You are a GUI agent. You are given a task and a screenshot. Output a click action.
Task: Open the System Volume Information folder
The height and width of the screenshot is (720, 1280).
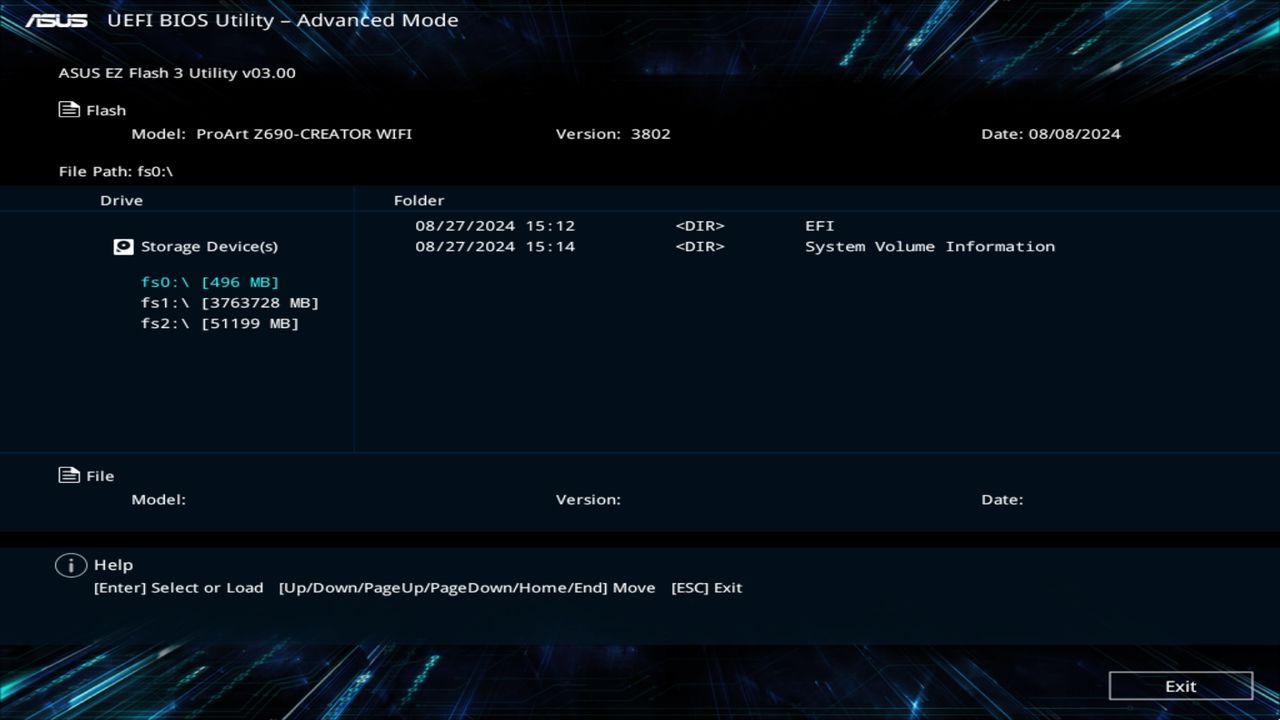930,246
